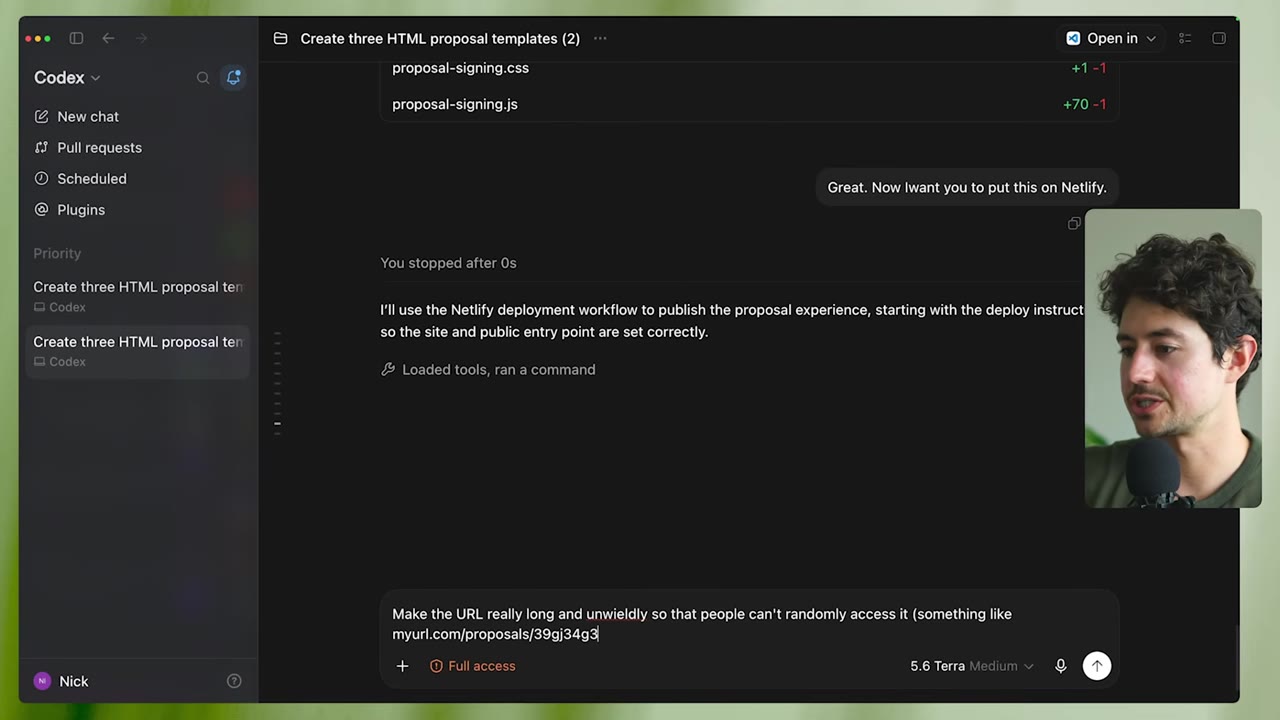Image resolution: width=1280 pixels, height=720 pixels.
Task: Click the 'You stopped after 0s' text
Action: coord(448,263)
